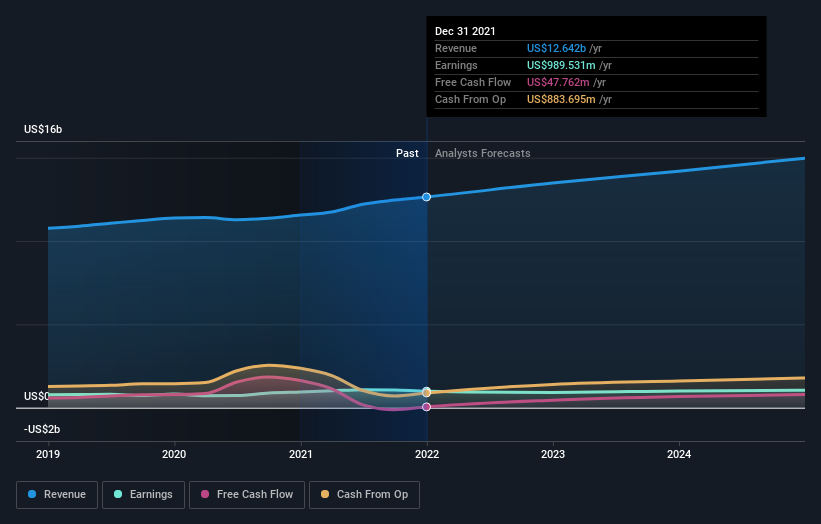Screen dimensions: 821x524
Task: Click the US$0 y-axis label
Action: 36,396
